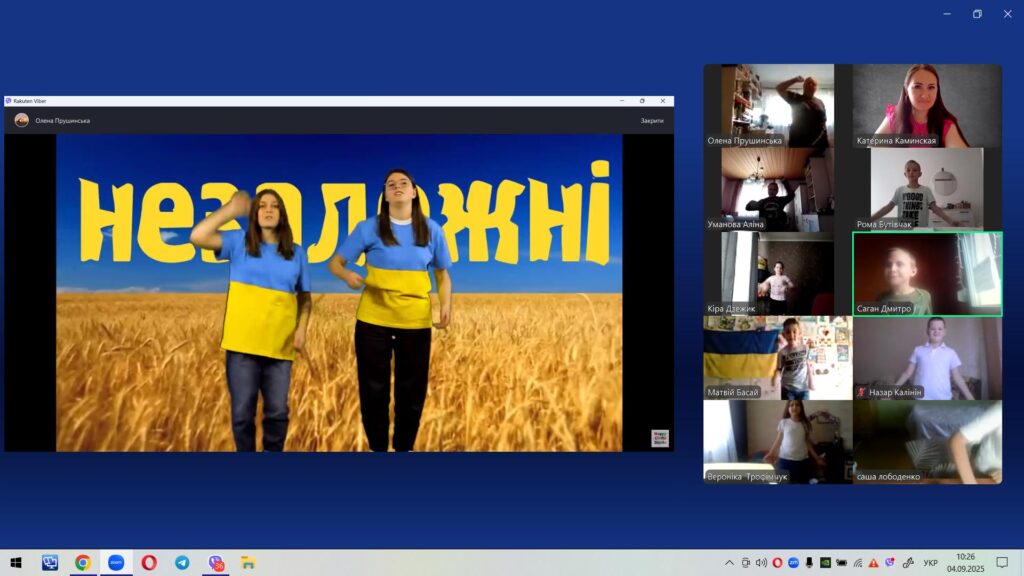
Task: Select the highlighted Саган Дмитро tile
Action: 927,274
